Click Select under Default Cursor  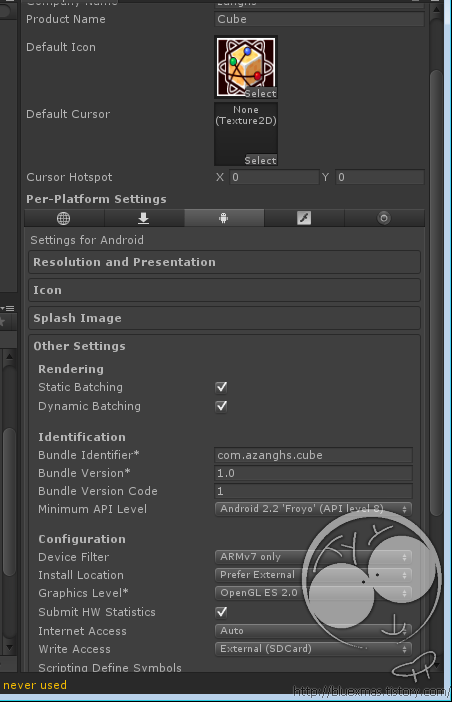pyautogui.click(x=260, y=160)
